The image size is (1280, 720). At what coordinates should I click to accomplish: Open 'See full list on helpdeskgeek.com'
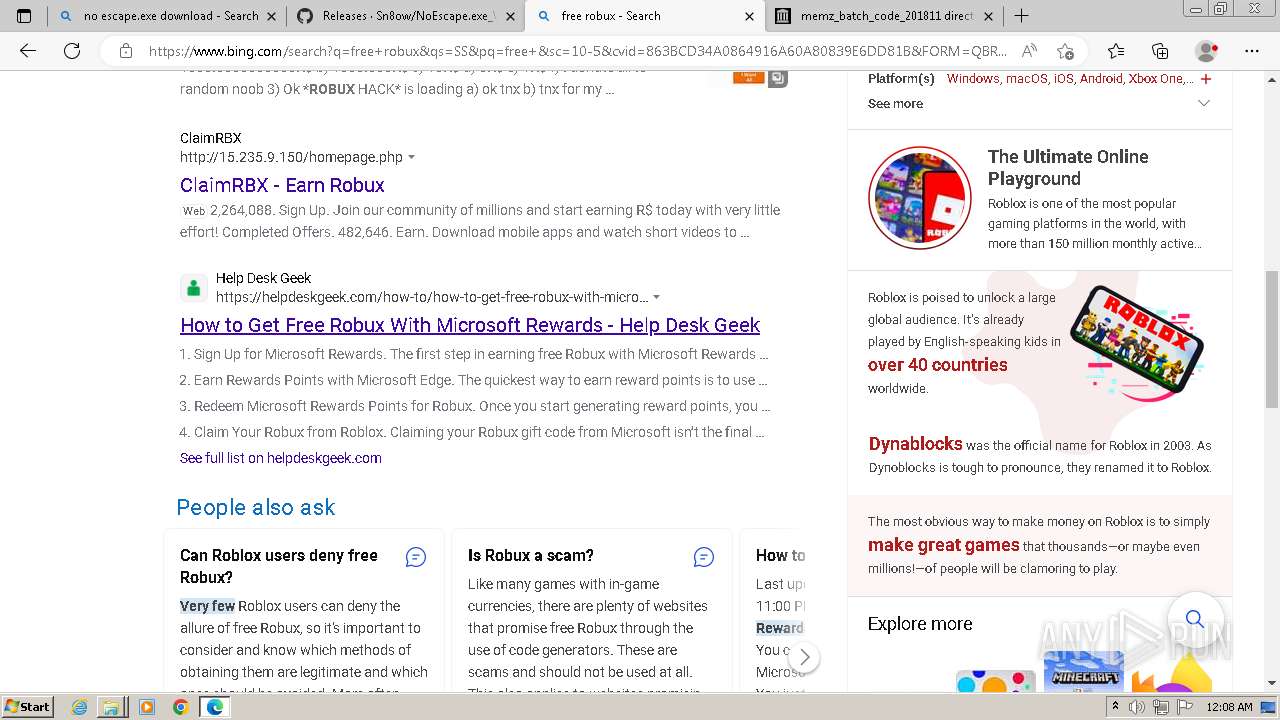tap(281, 458)
